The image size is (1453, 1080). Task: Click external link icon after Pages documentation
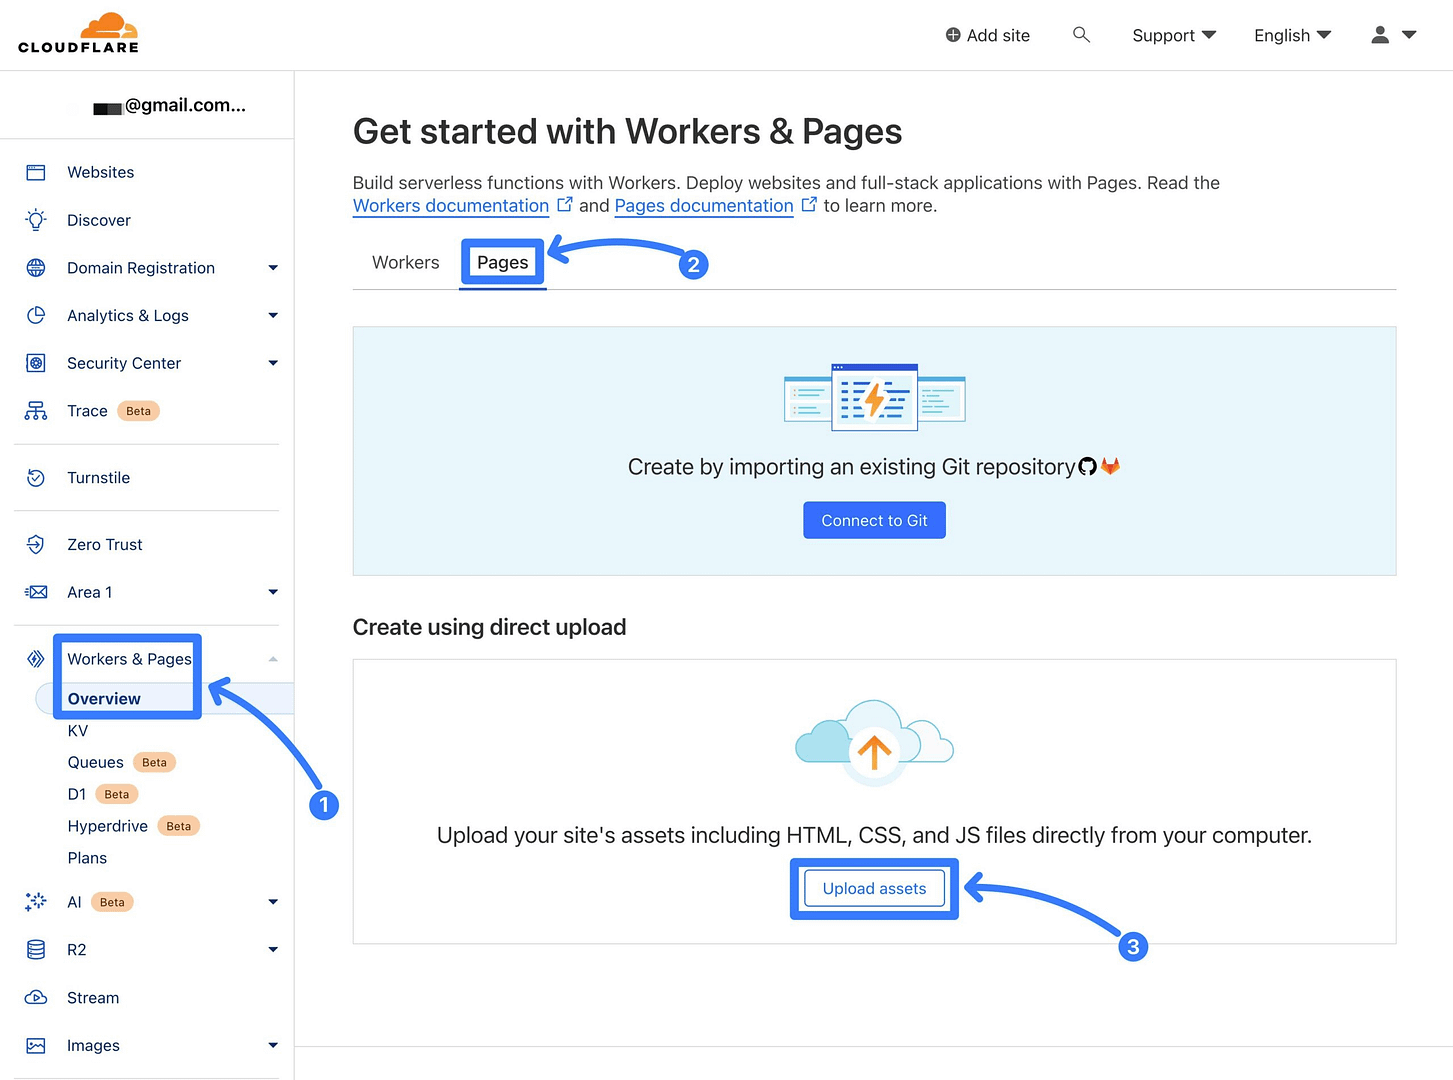pos(809,204)
